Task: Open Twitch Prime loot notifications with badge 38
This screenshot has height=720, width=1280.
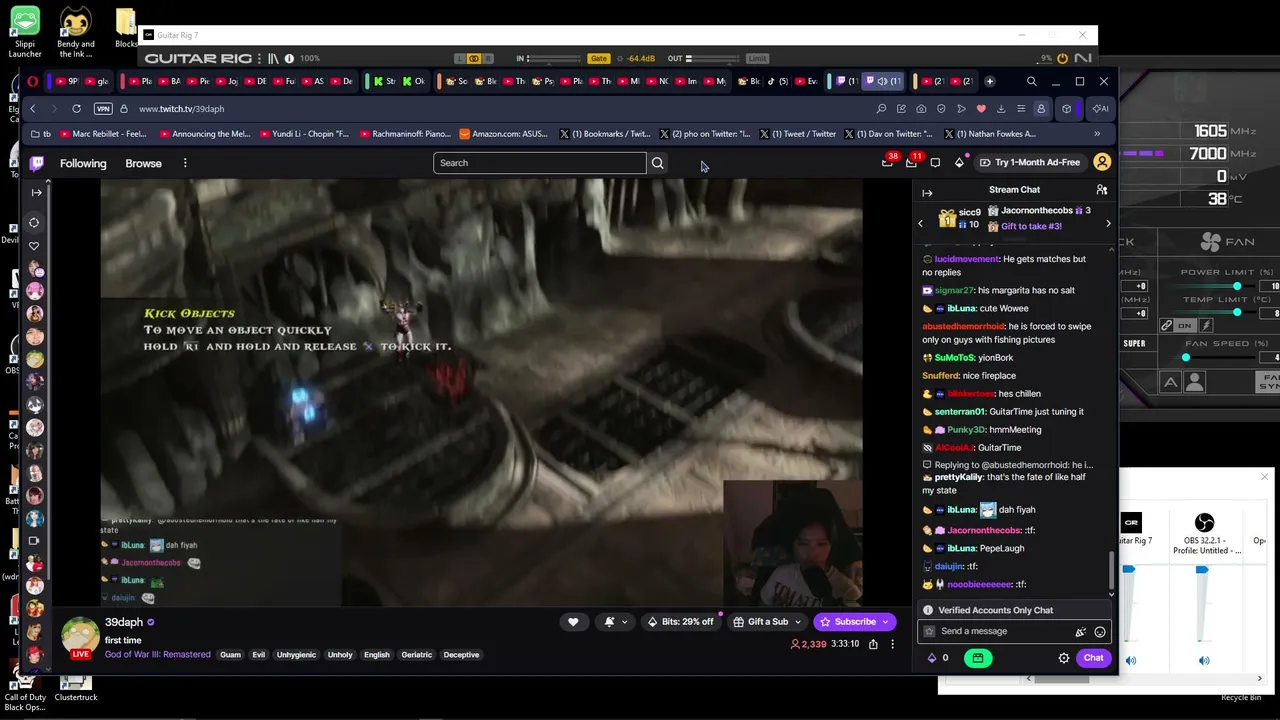Action: [x=887, y=162]
